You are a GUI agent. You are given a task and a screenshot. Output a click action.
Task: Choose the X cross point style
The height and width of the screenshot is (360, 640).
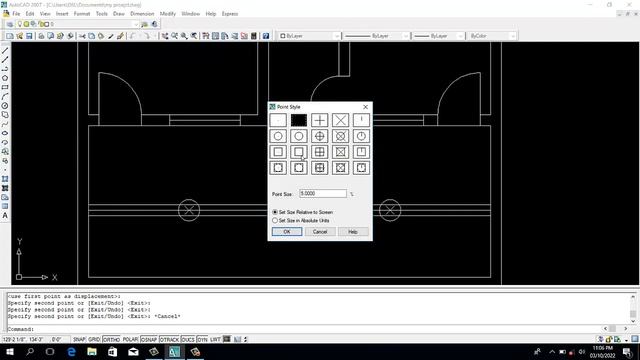coord(340,120)
